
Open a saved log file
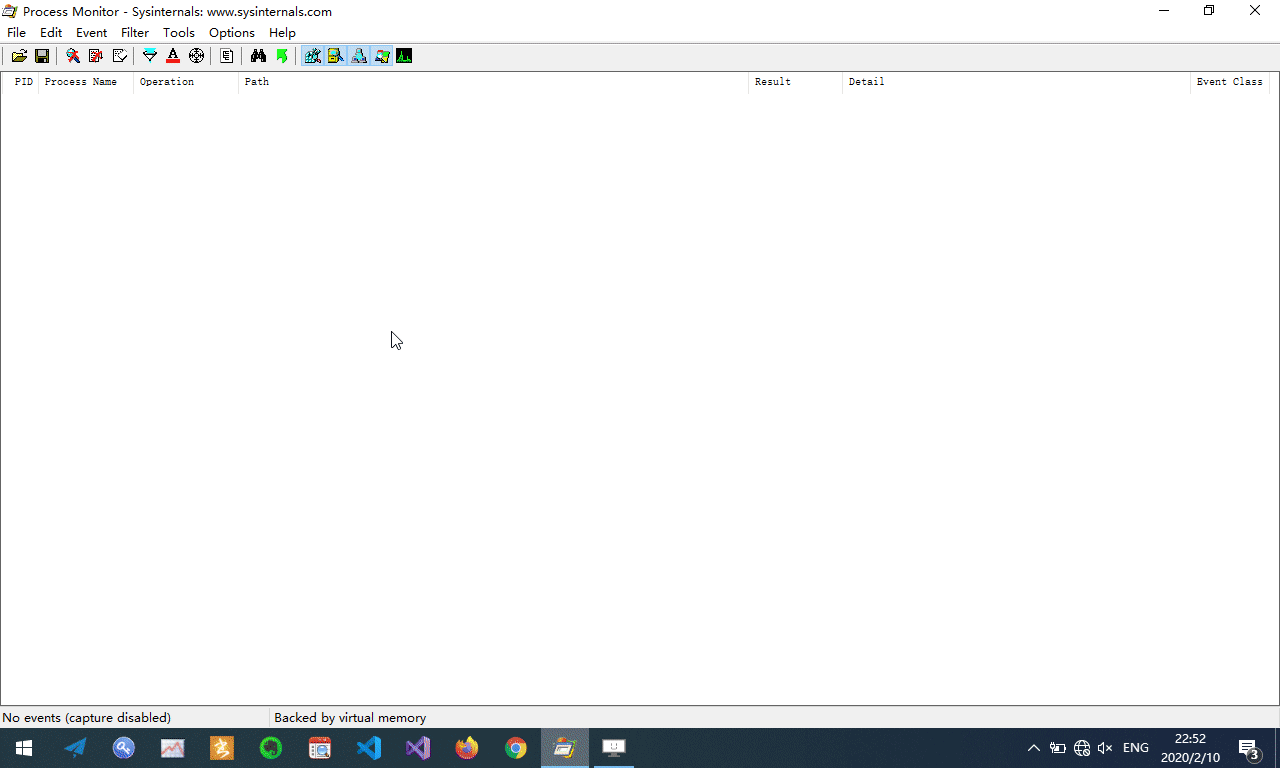click(20, 56)
